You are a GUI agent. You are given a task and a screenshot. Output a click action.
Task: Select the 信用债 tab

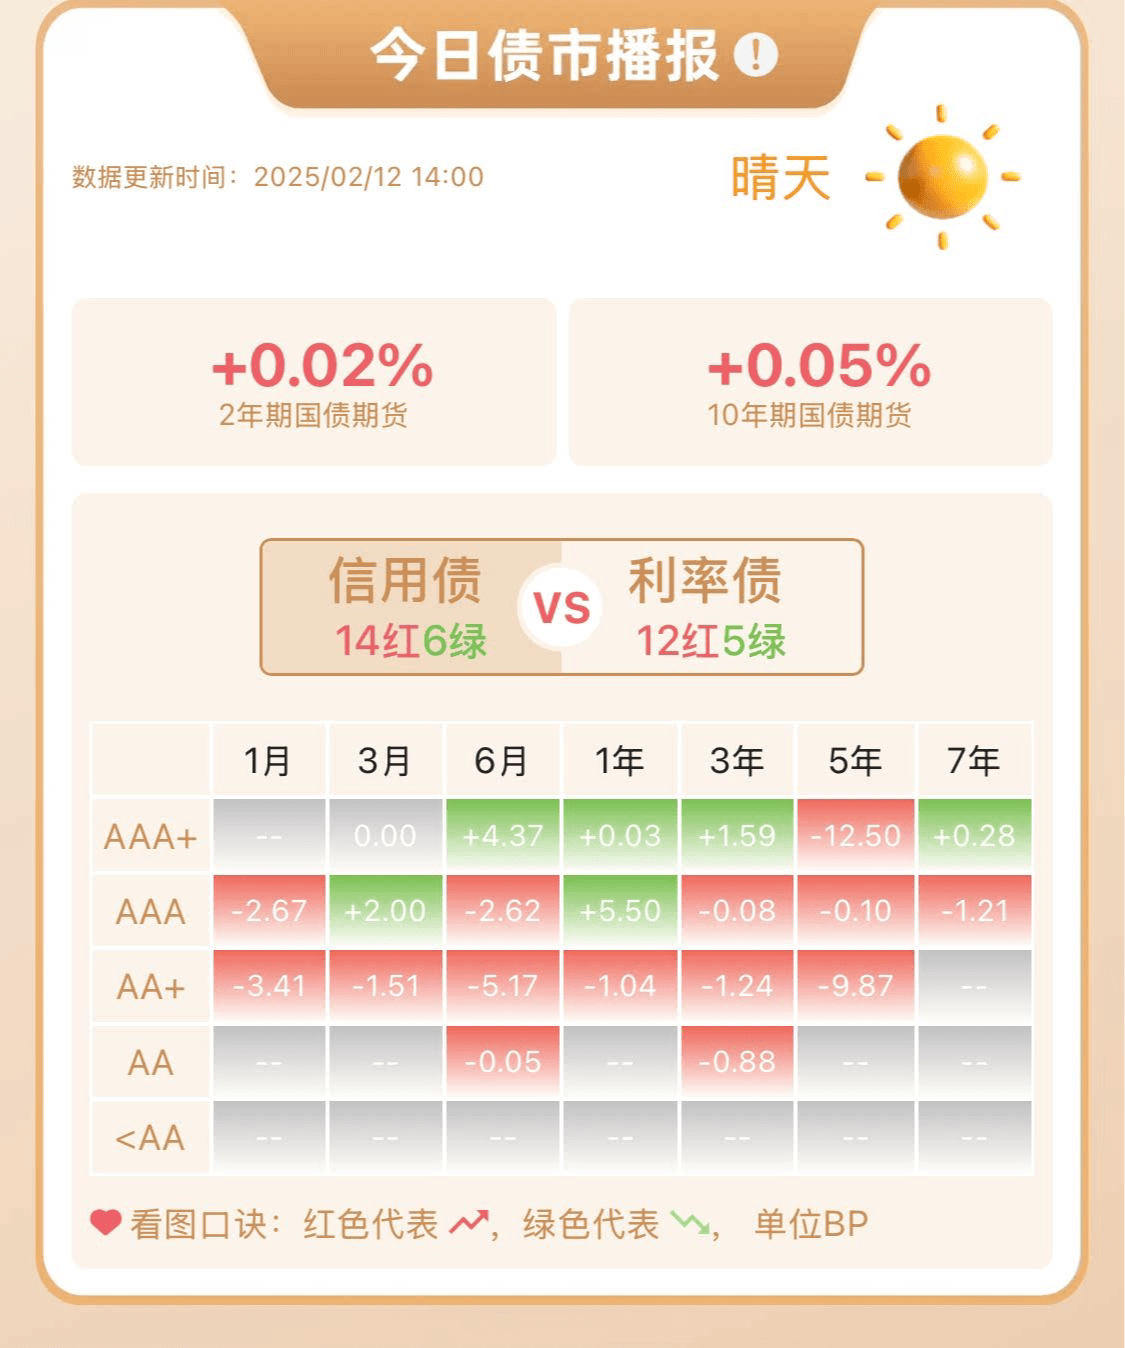[x=410, y=607]
